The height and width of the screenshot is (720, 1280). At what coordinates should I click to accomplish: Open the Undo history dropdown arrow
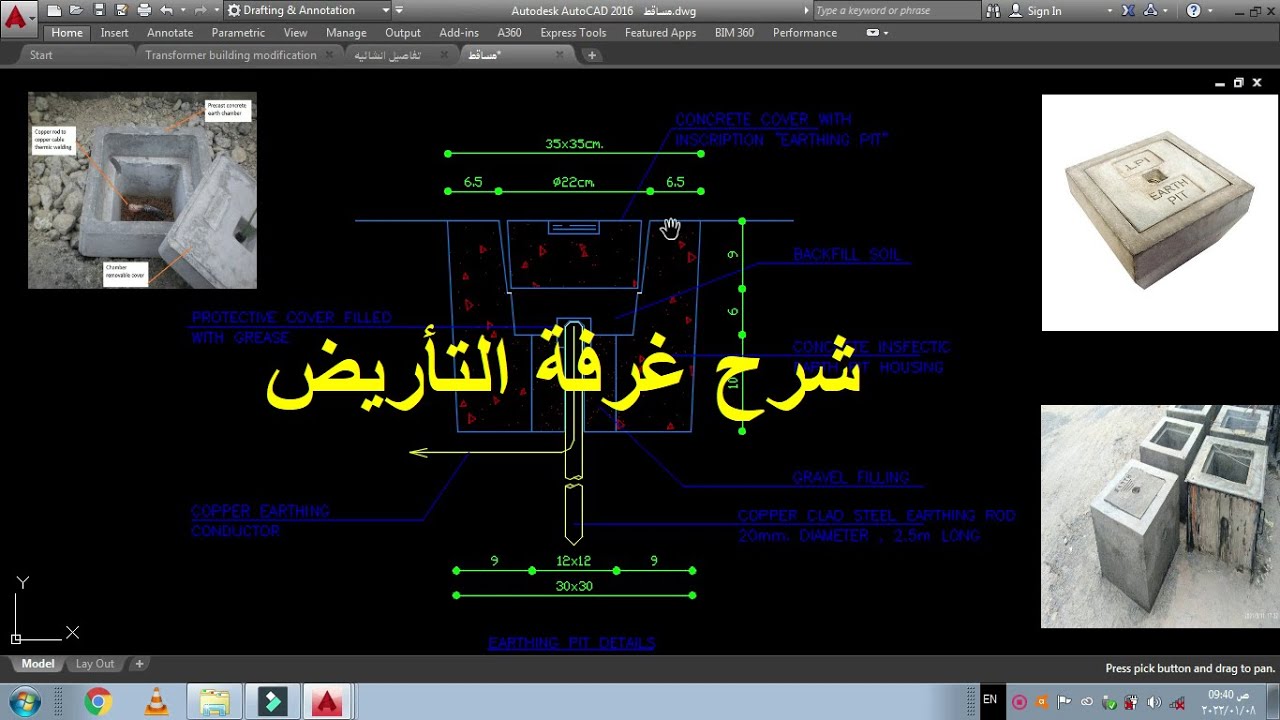(x=182, y=10)
